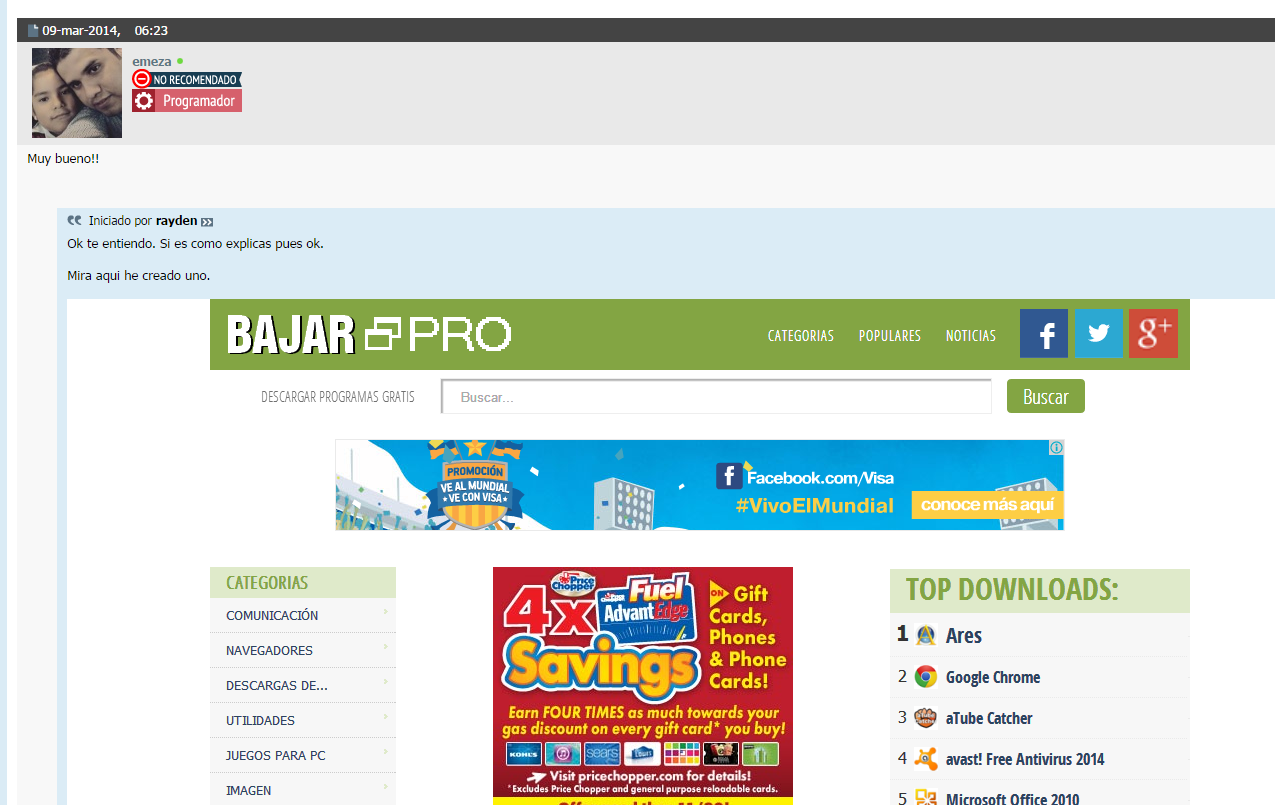Click 'DESCARGAR PROGRAMAS GRATIS' label
The height and width of the screenshot is (805, 1275).
click(338, 397)
